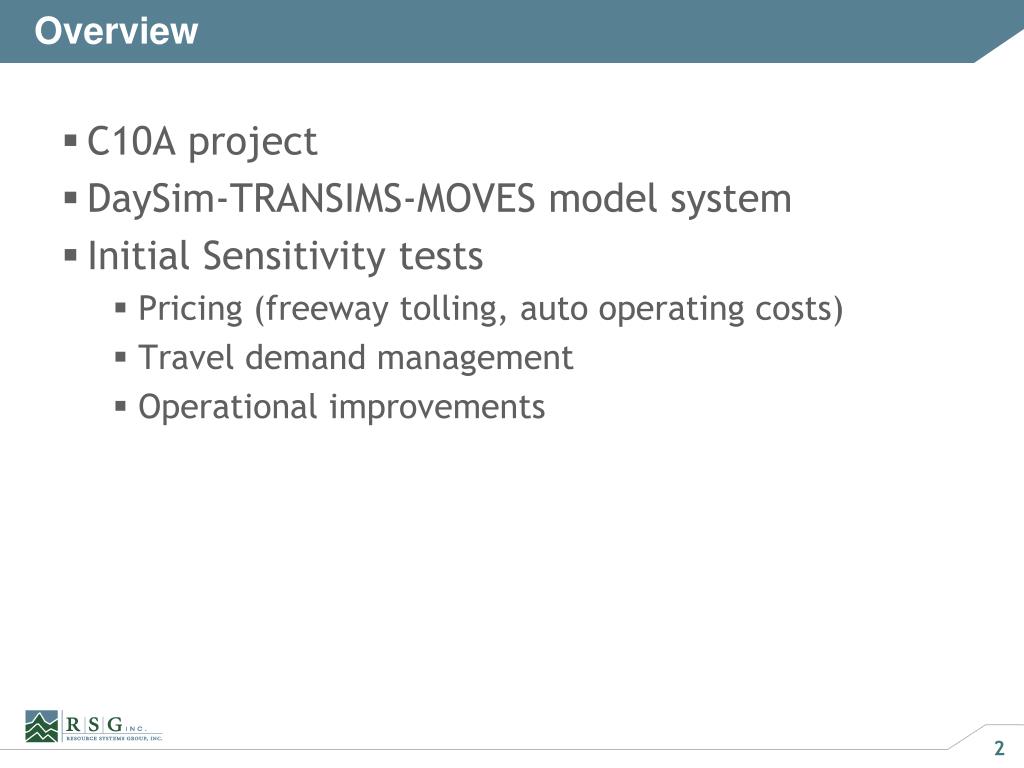Click bullet marker before DaySim-TRANSIMS-MOVES
1024x768 pixels.
click(x=71, y=197)
